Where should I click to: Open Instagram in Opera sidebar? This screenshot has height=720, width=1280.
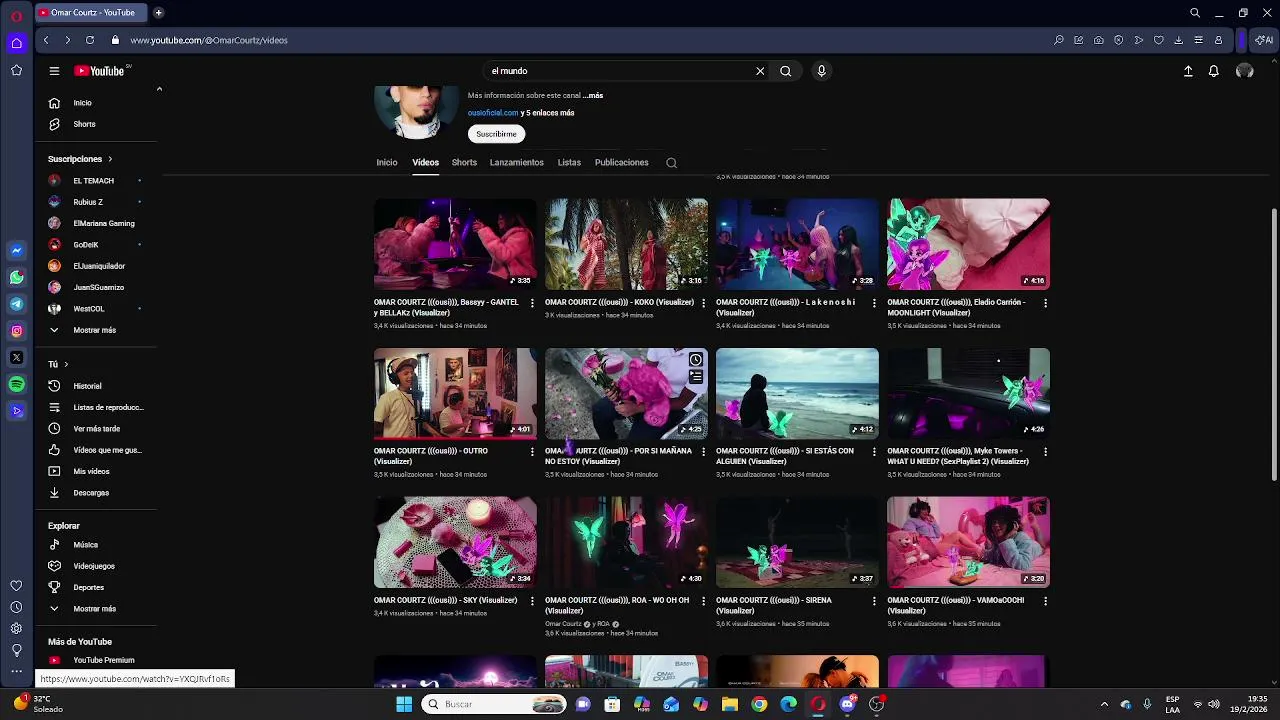[x=17, y=331]
